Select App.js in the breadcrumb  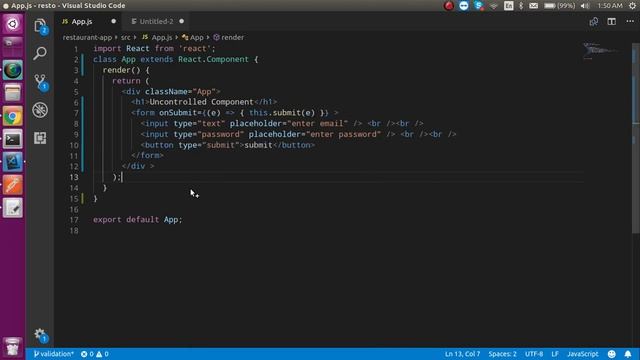coord(157,37)
